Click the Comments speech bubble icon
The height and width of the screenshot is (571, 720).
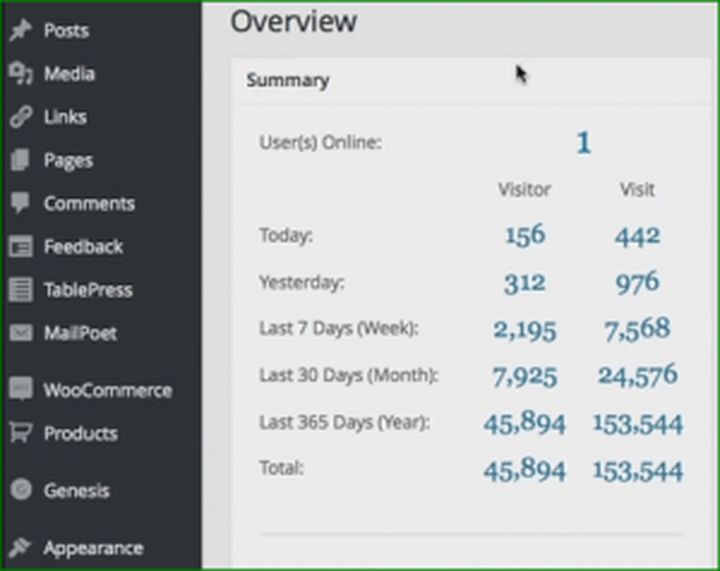coord(20,203)
